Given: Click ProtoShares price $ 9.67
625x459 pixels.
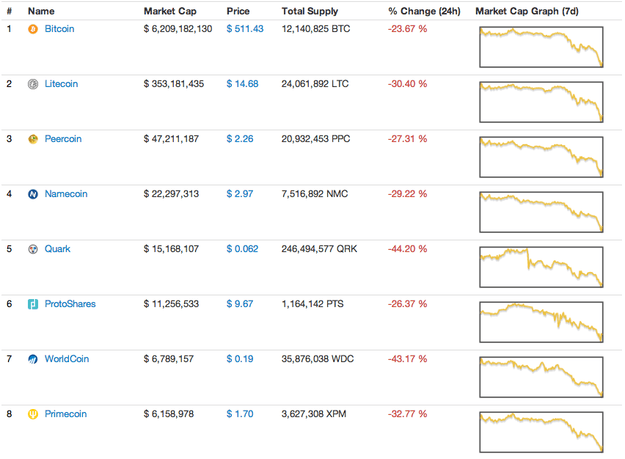Looking at the screenshot, I should [240, 304].
